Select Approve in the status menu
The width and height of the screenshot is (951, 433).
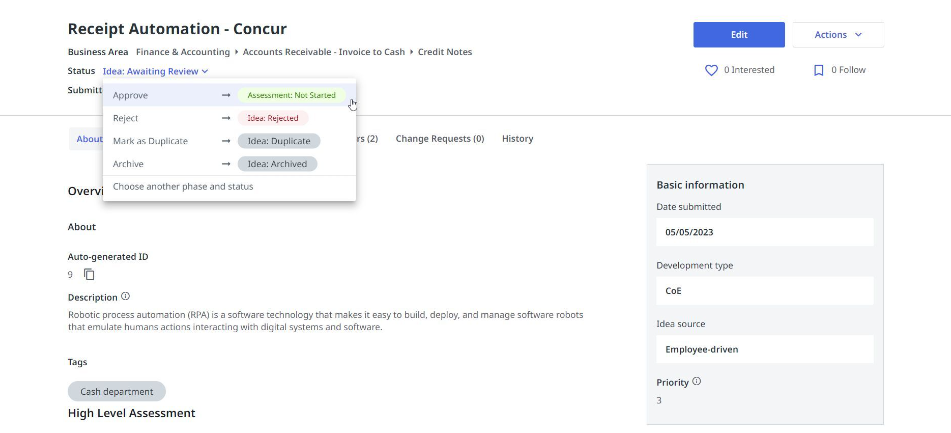click(229, 95)
